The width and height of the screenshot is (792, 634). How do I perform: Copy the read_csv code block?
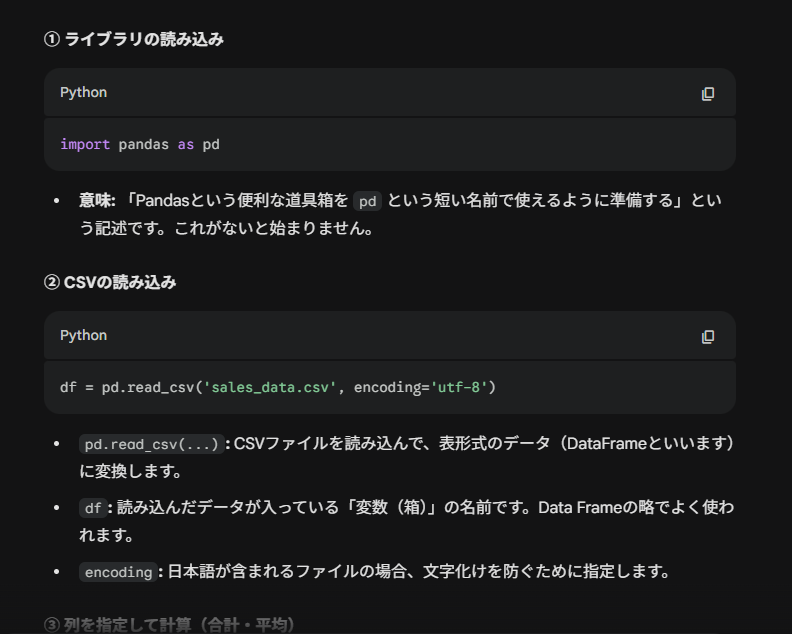click(x=708, y=336)
